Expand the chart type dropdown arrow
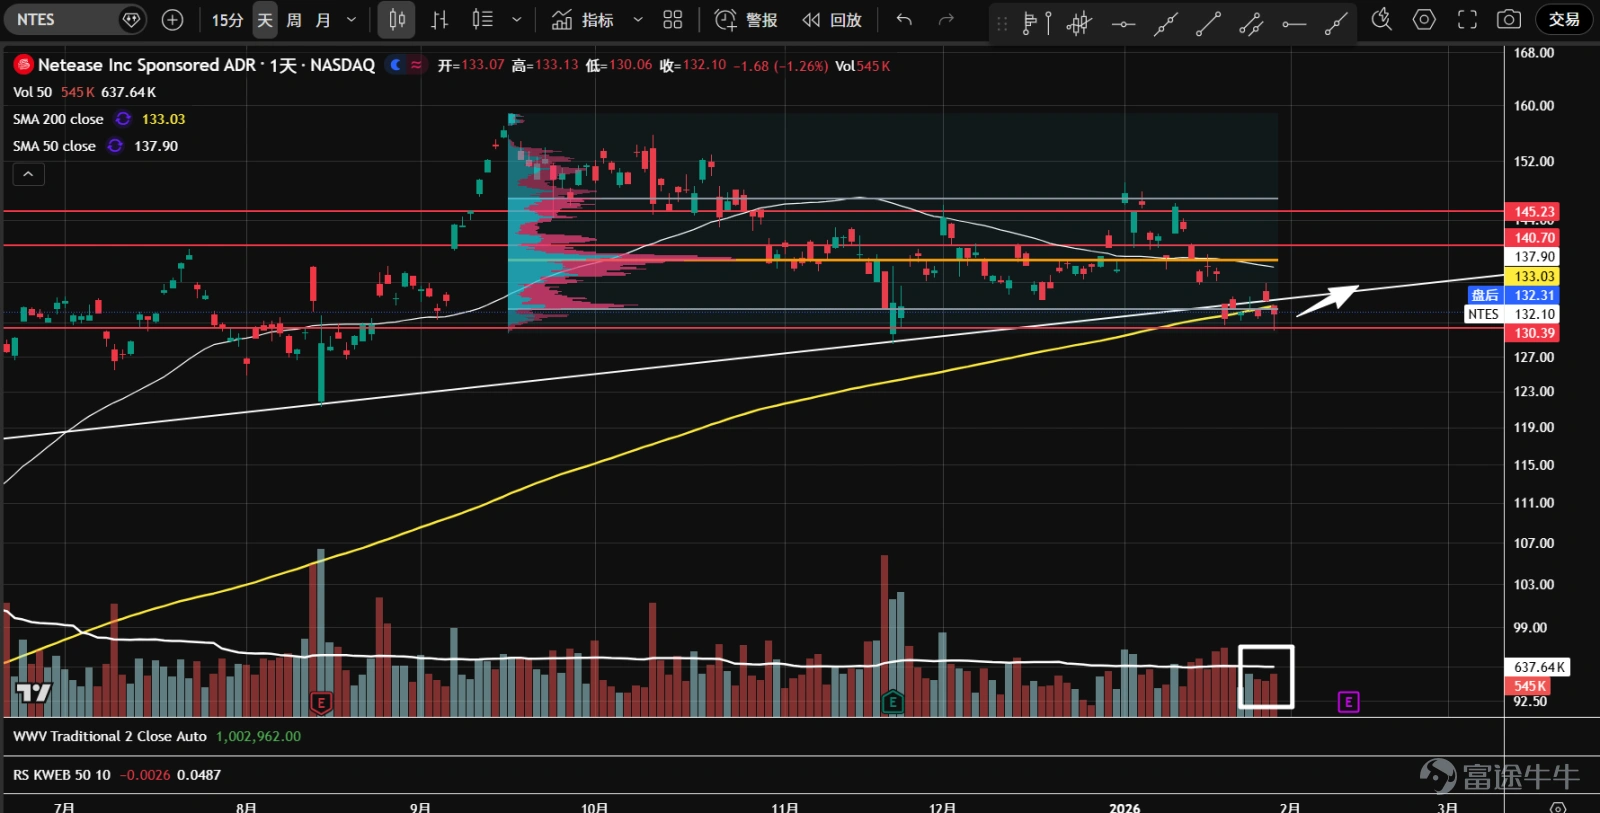1600x813 pixels. [516, 20]
